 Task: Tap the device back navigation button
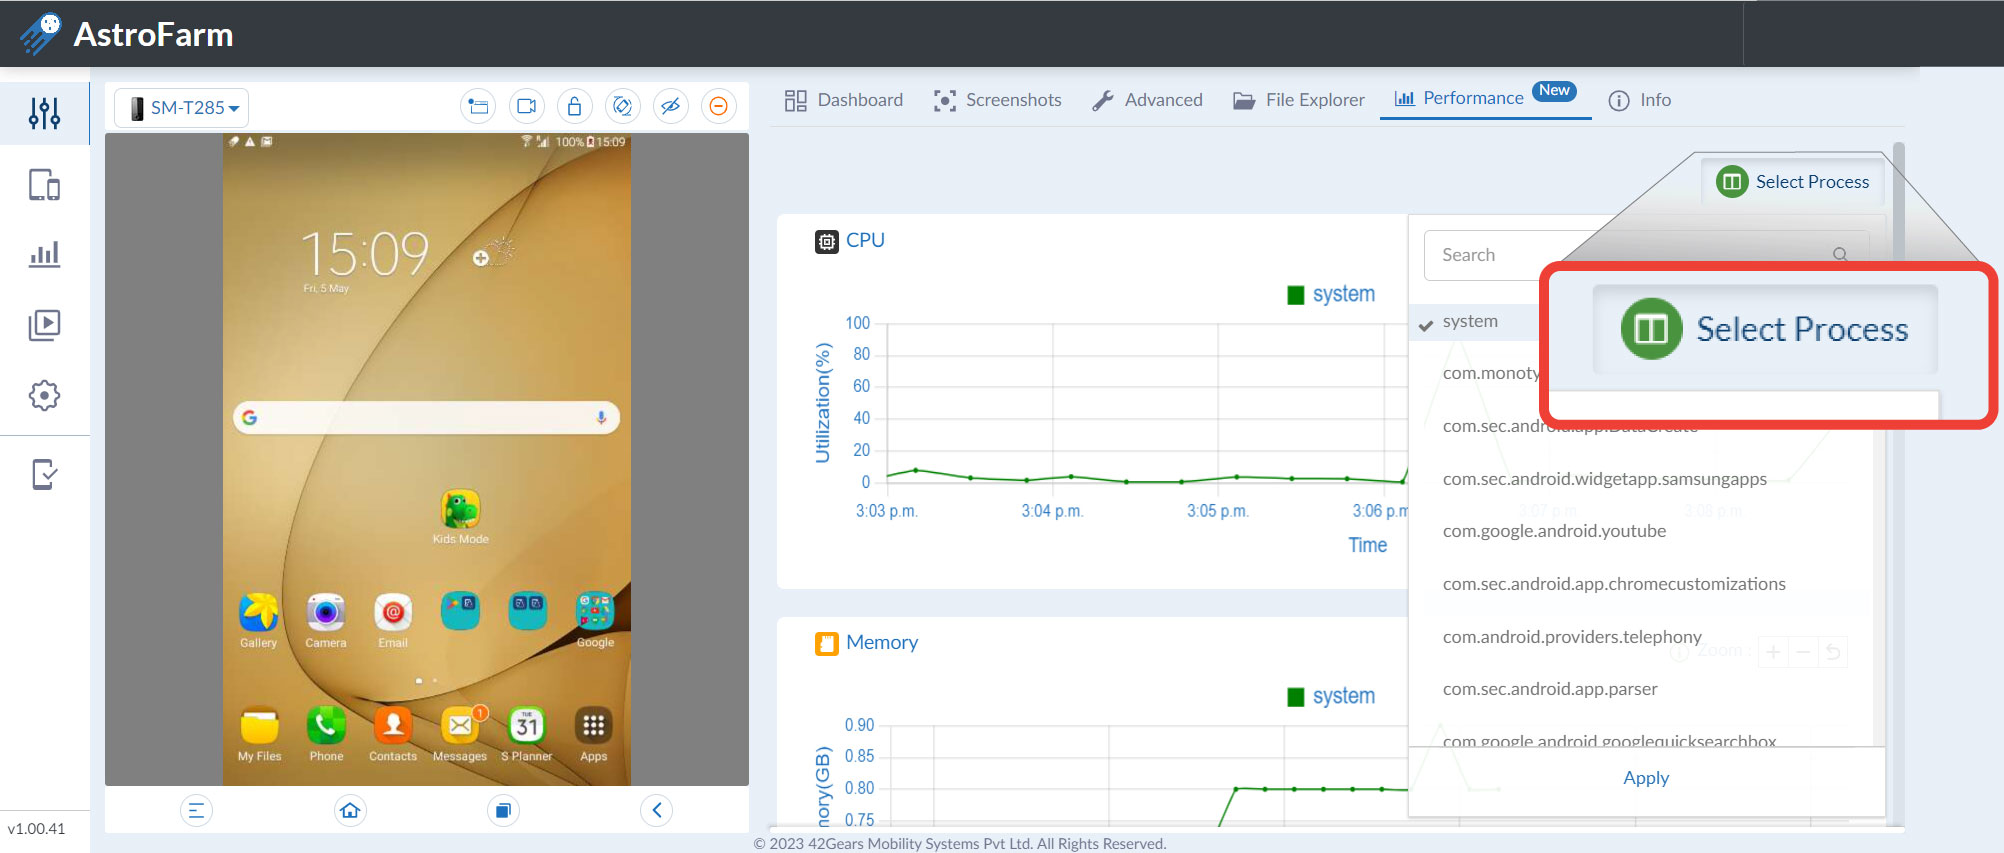657,810
